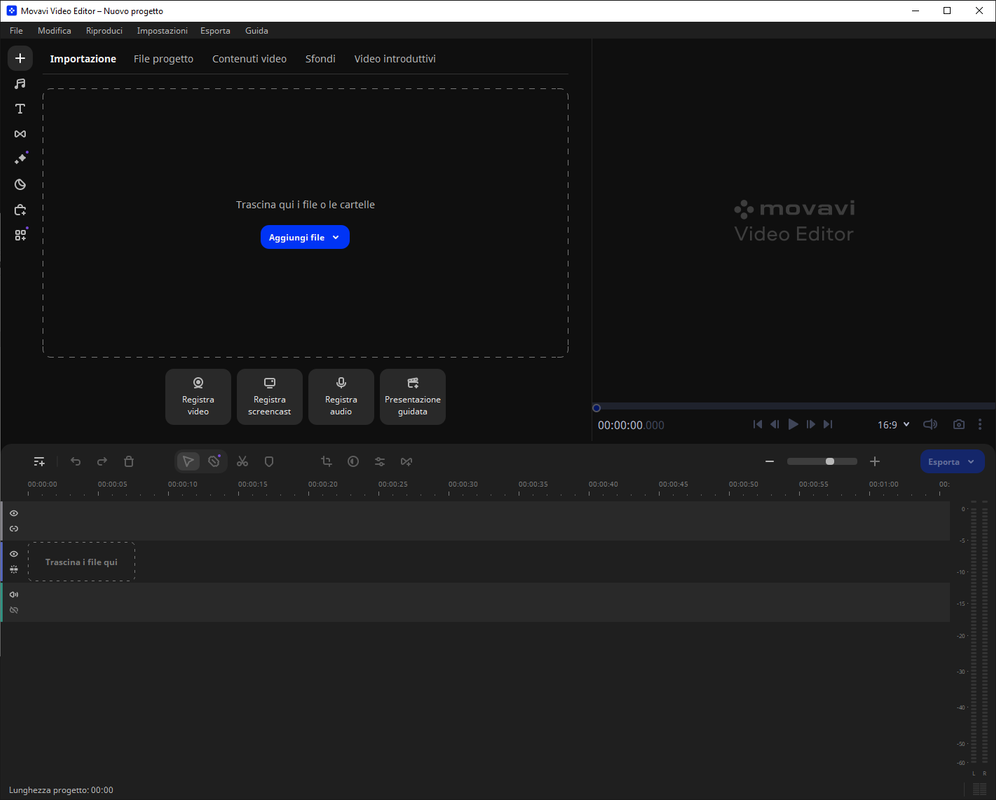The width and height of the screenshot is (996, 800).
Task: Step forward one frame
Action: 811,424
